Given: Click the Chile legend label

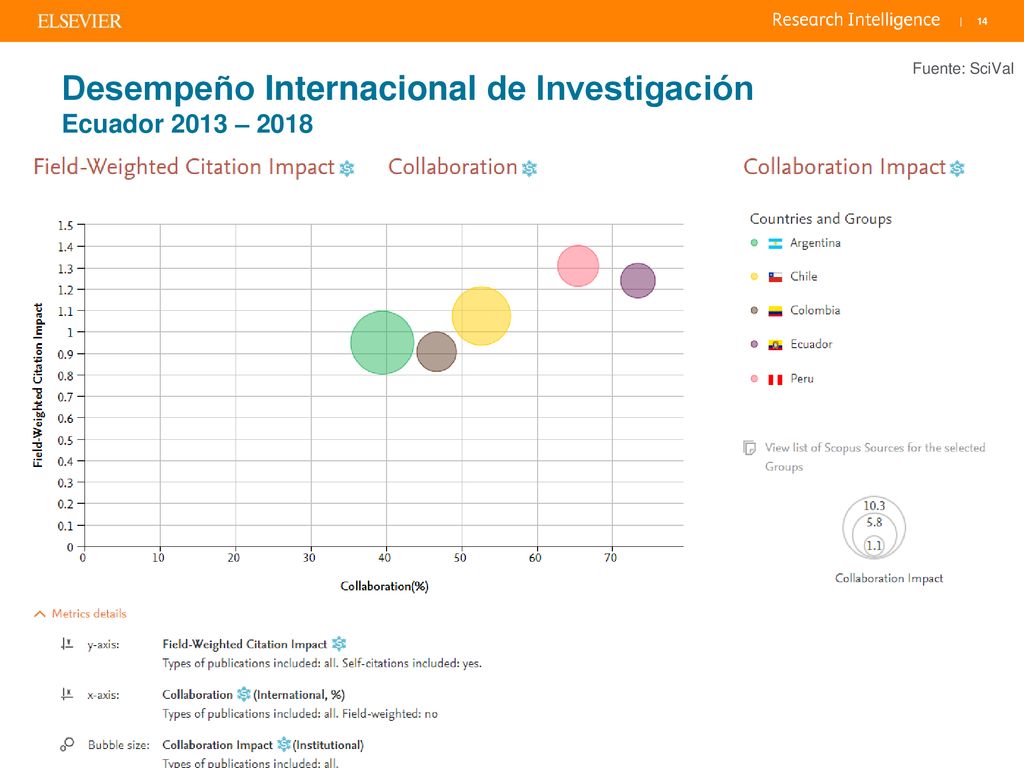Looking at the screenshot, I should pos(803,276).
